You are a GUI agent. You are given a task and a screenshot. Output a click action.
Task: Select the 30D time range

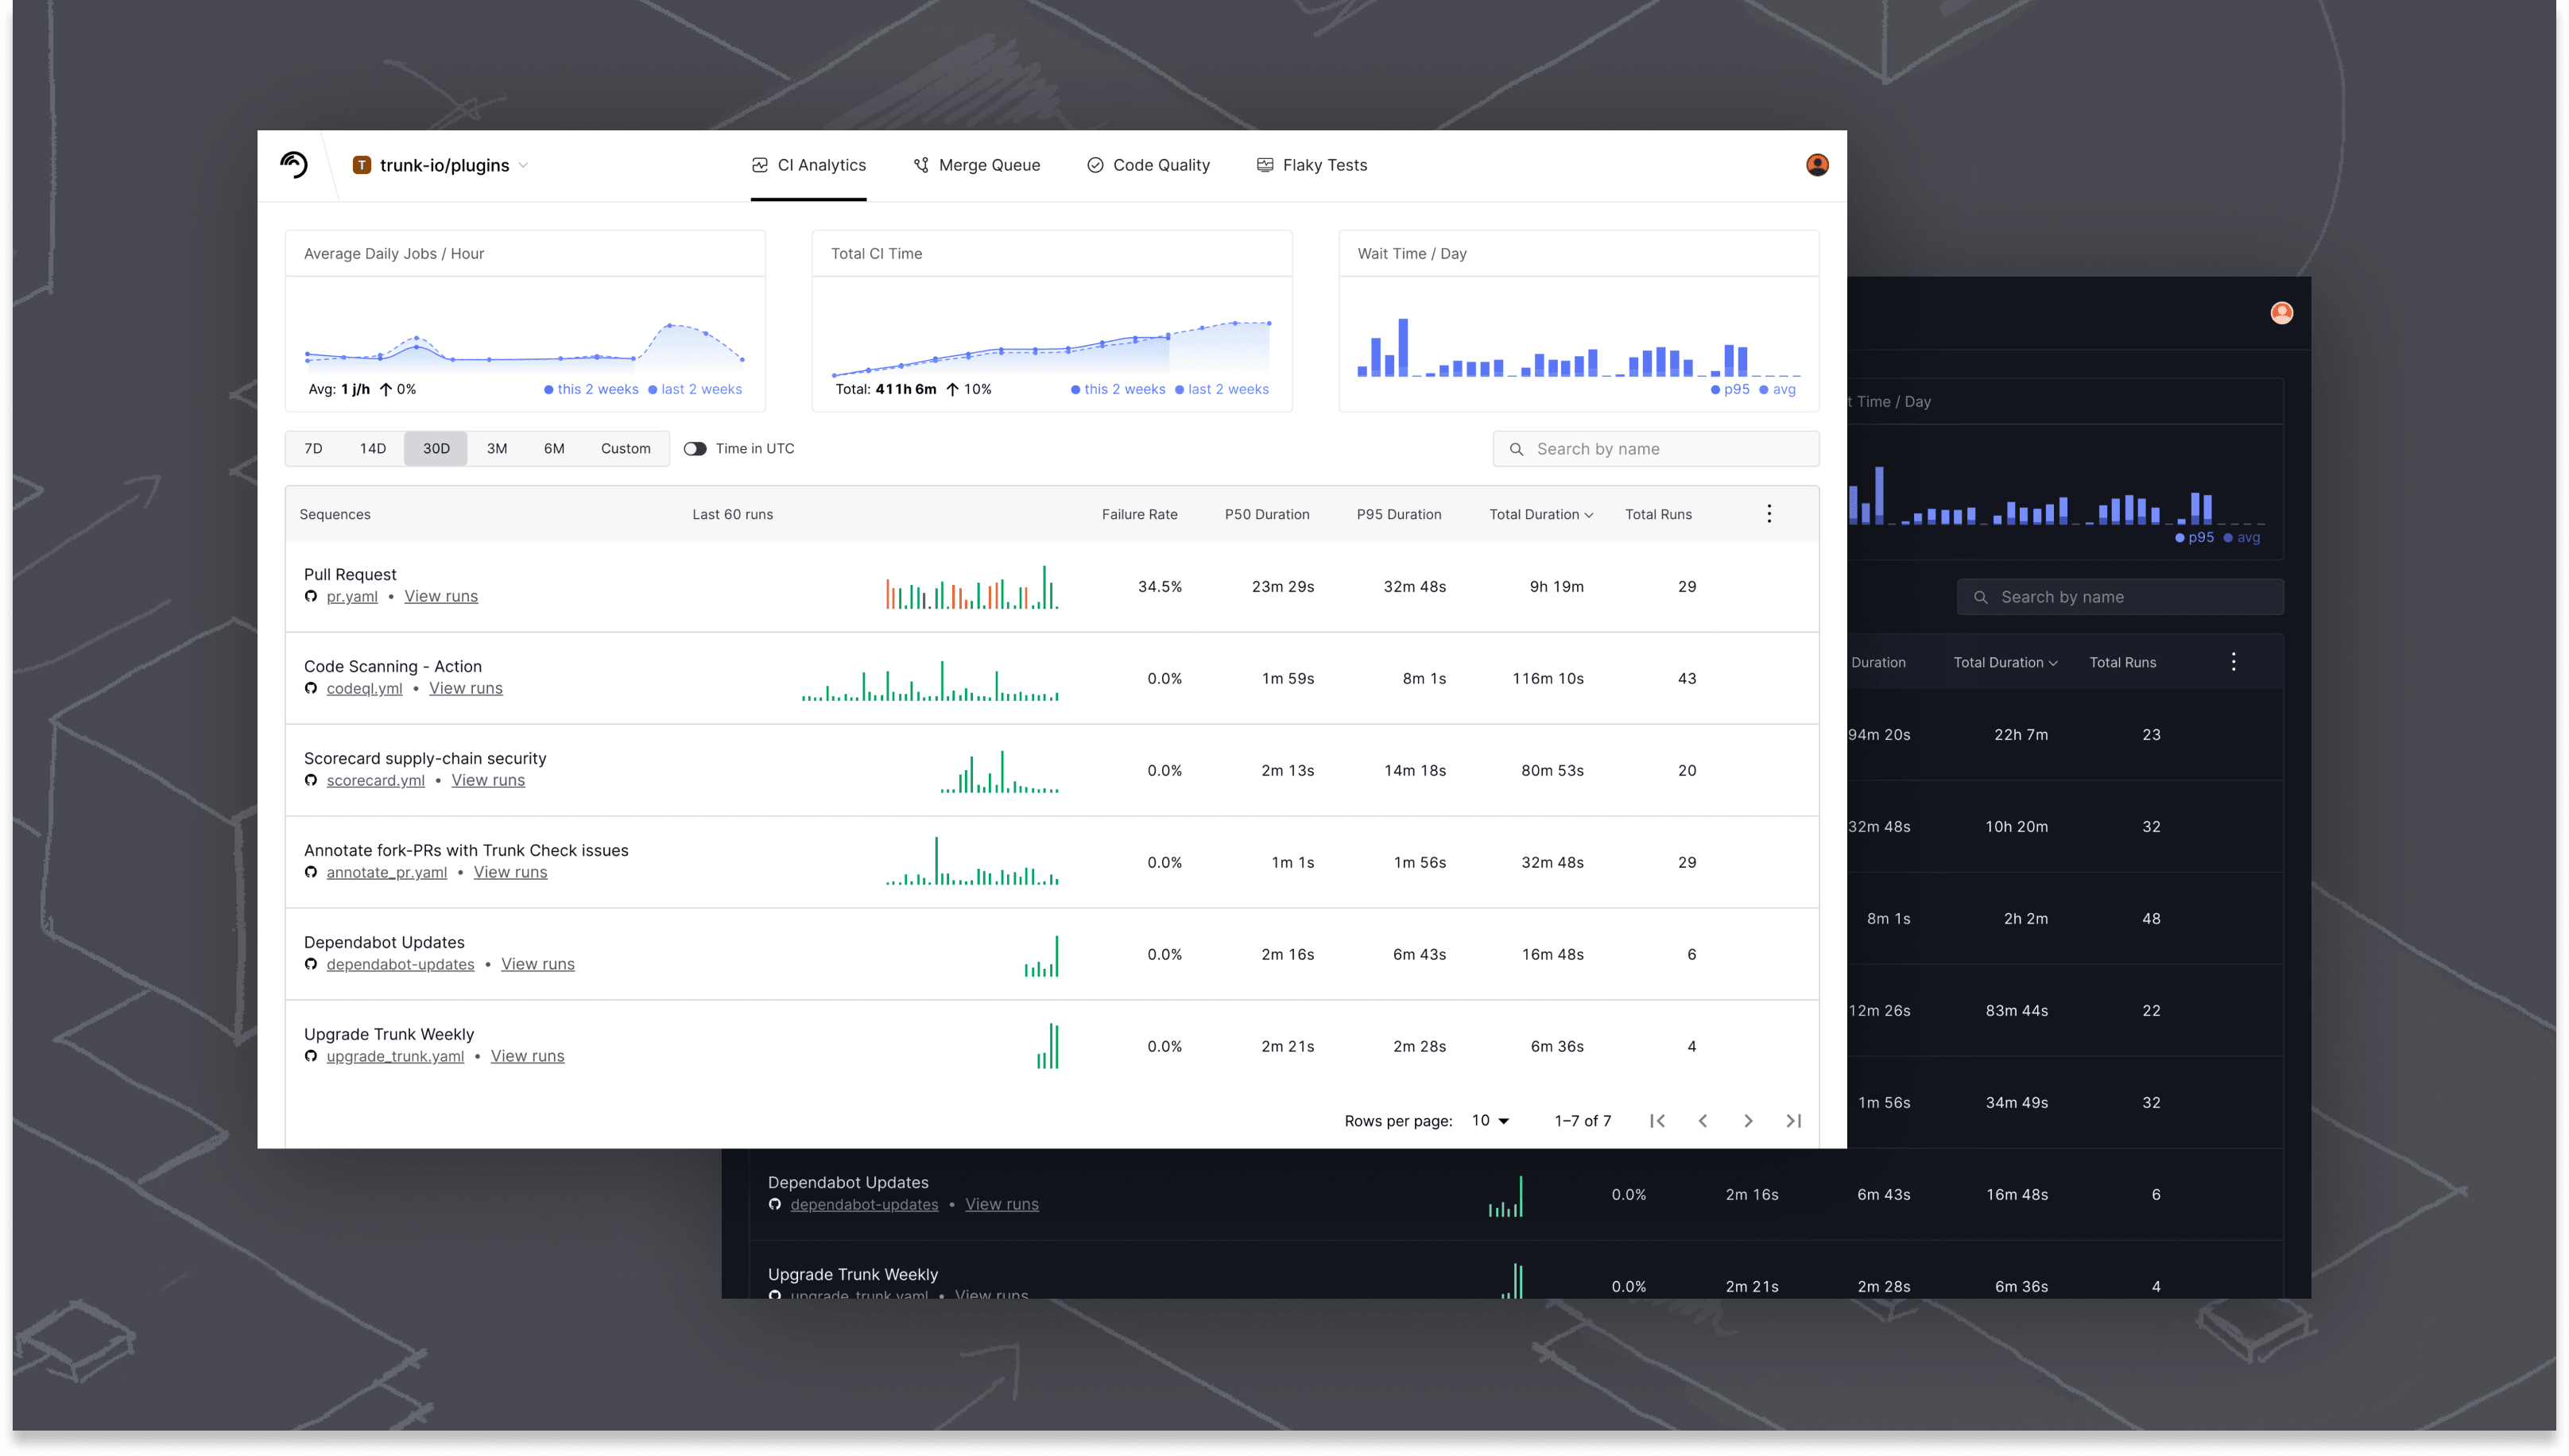coord(436,449)
